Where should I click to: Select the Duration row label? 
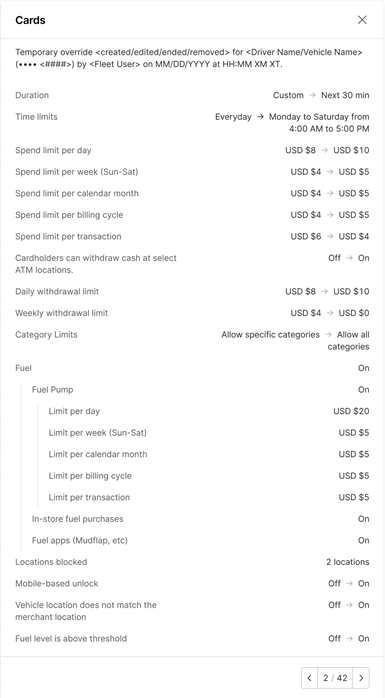(x=32, y=95)
